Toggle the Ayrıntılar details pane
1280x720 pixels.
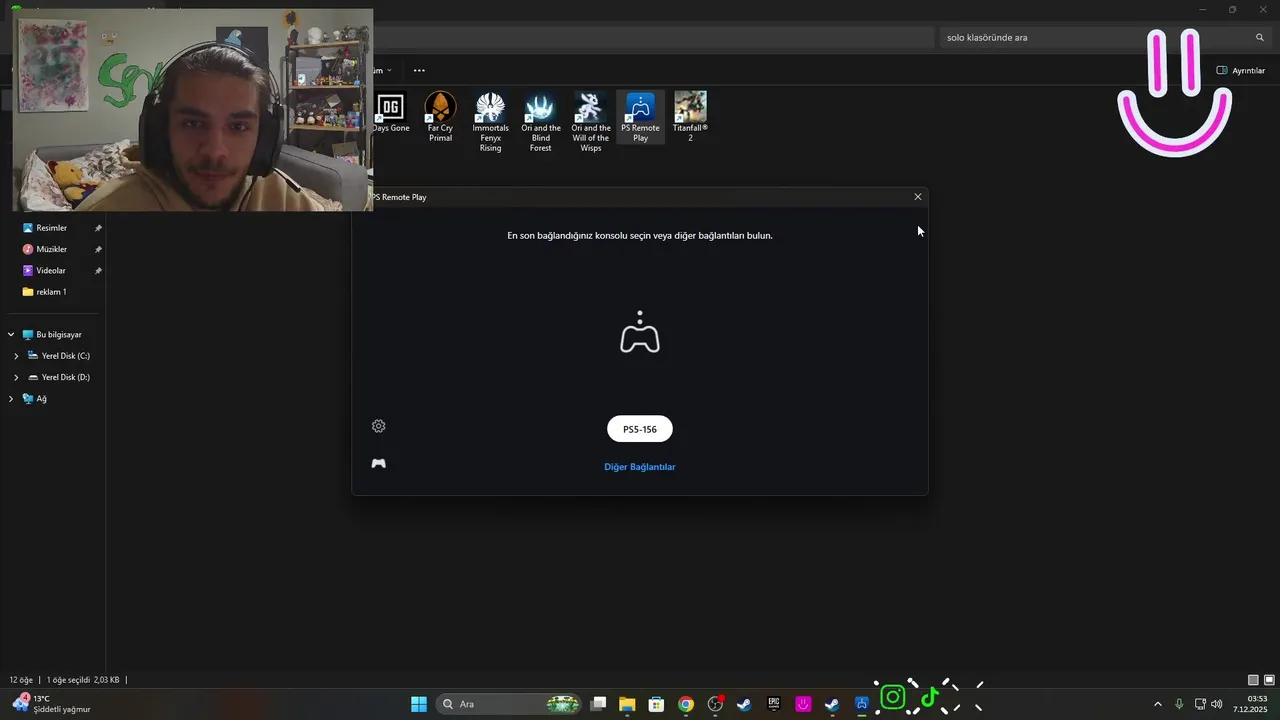pos(1240,70)
